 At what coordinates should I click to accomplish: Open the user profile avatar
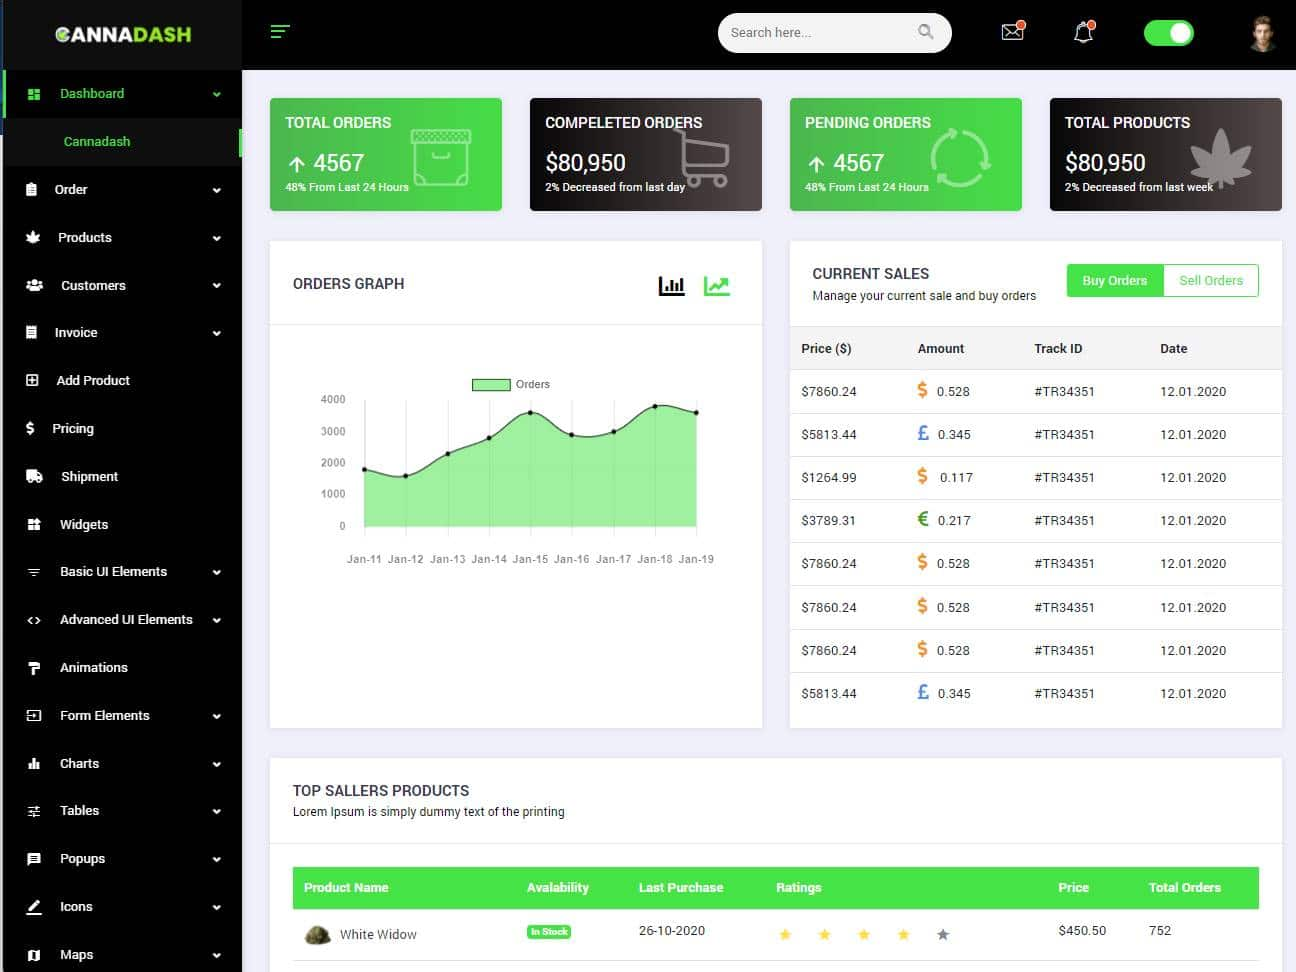1263,33
